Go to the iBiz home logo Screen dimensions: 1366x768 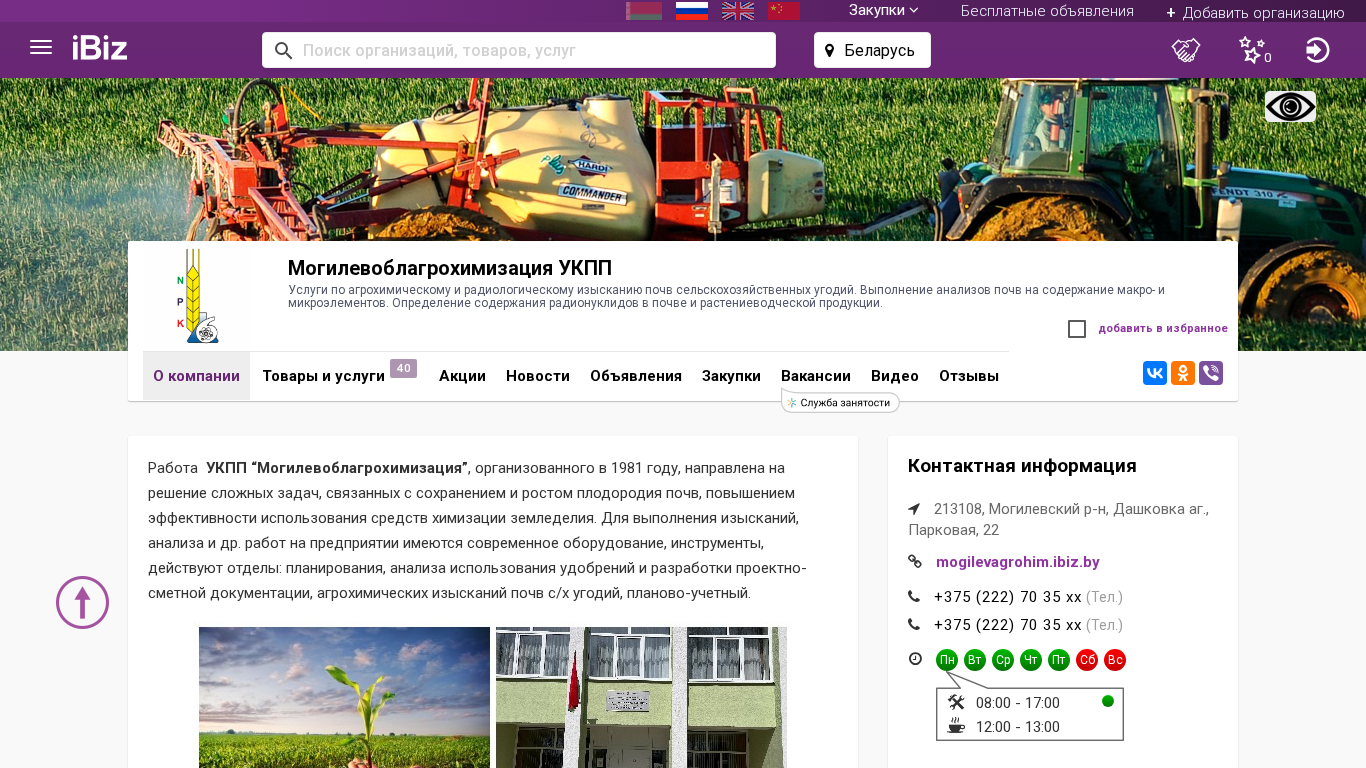100,48
